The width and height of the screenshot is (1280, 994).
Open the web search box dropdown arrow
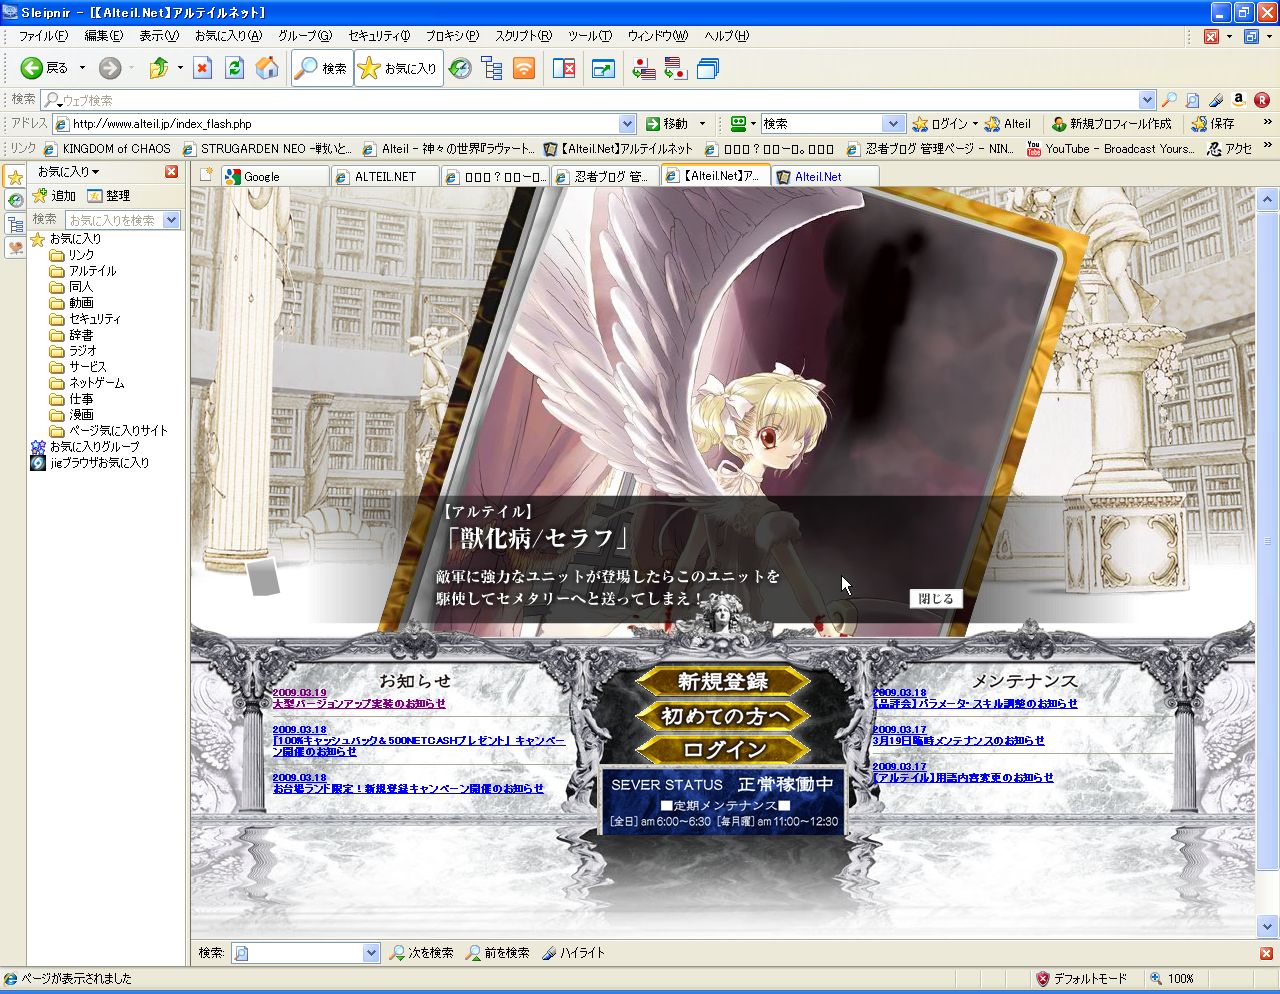[1147, 100]
